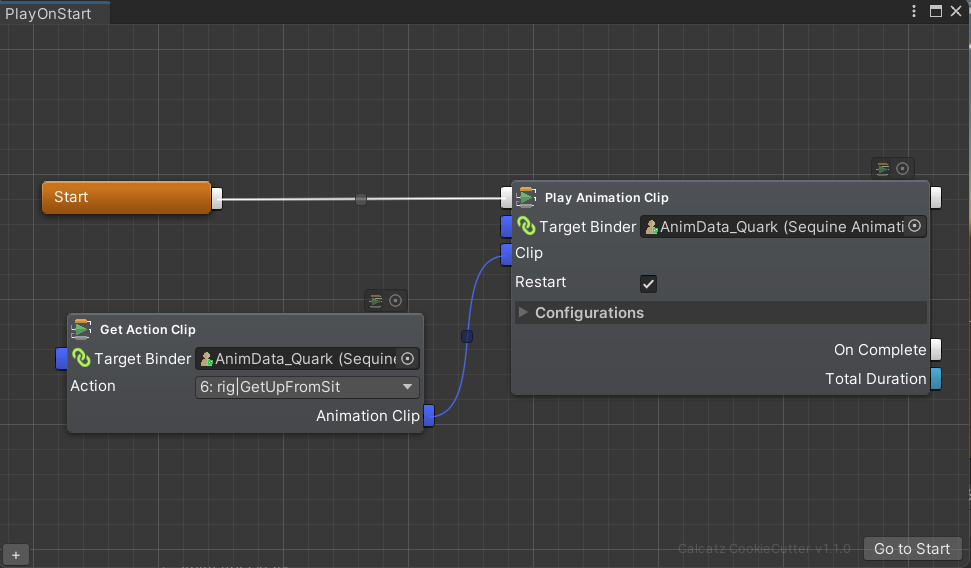The image size is (971, 568).
Task: Click the Get Action Clip node icon
Action: tap(82, 329)
